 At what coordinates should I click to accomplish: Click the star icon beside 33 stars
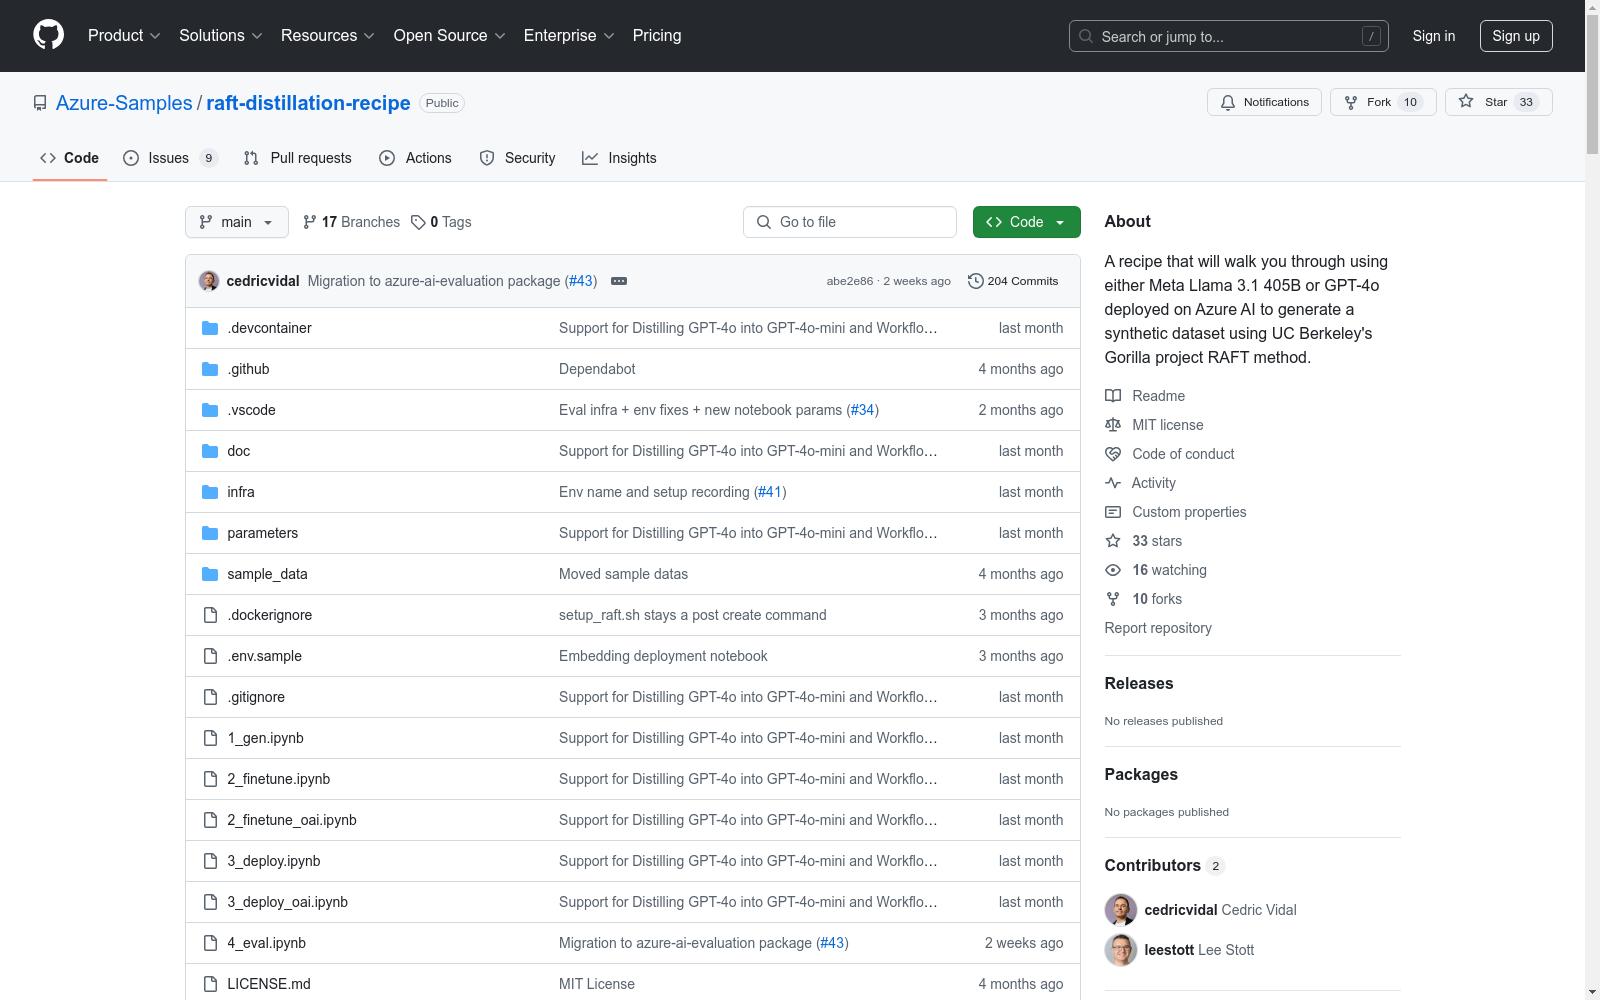(1113, 541)
